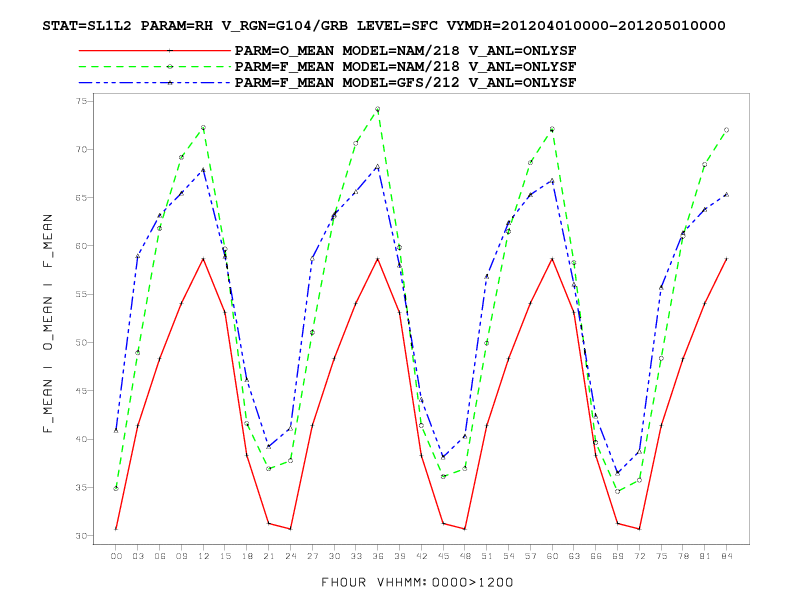Click x-axis tick label 30
The height and width of the screenshot is (612, 792).
[x=334, y=556]
